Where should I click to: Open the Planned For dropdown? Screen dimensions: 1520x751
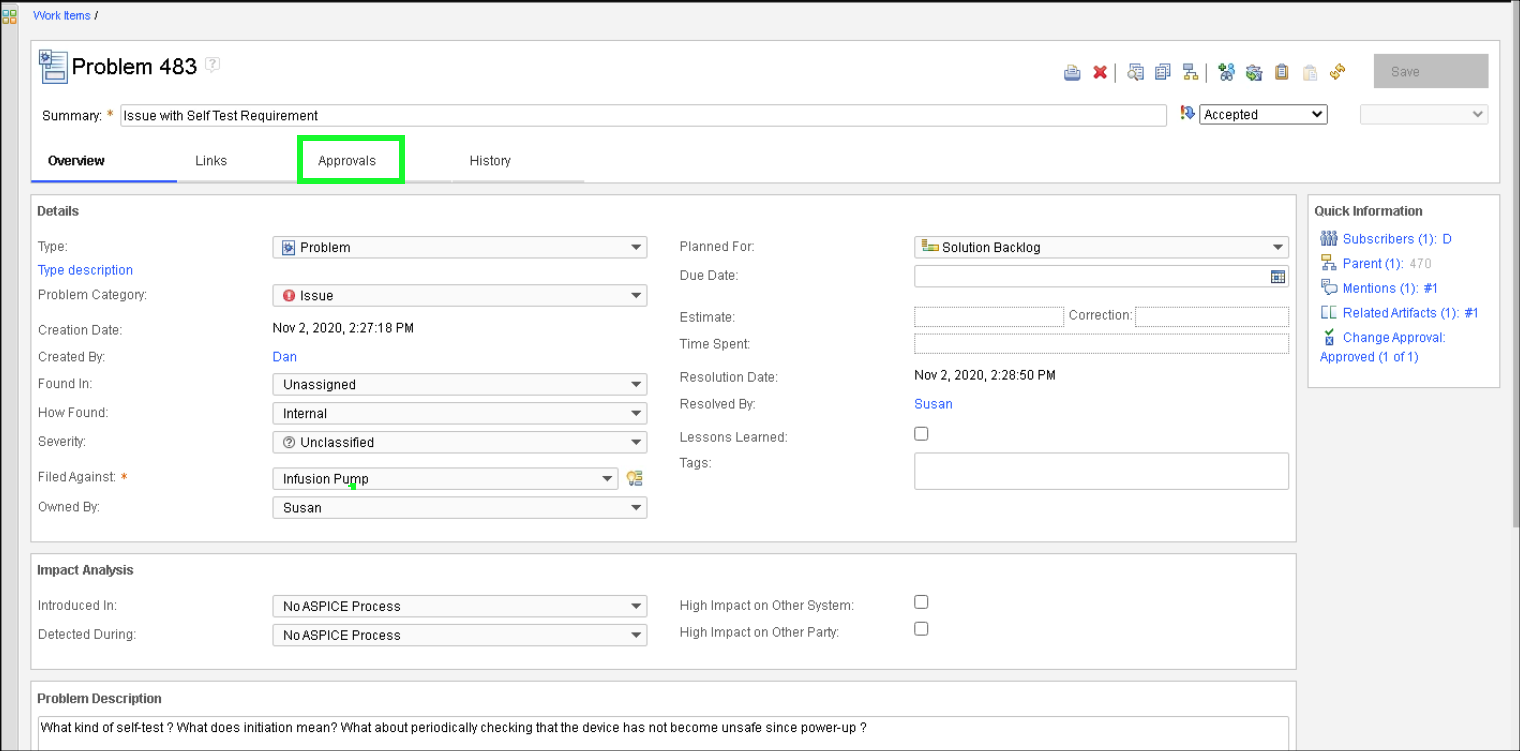(x=1101, y=247)
